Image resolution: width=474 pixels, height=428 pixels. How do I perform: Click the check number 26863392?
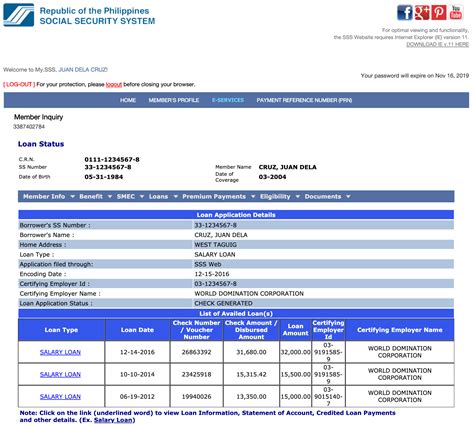(x=196, y=352)
